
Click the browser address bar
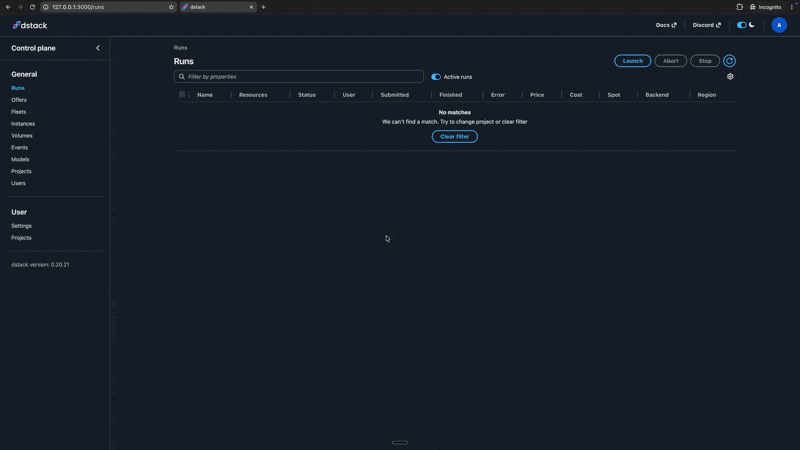108,7
